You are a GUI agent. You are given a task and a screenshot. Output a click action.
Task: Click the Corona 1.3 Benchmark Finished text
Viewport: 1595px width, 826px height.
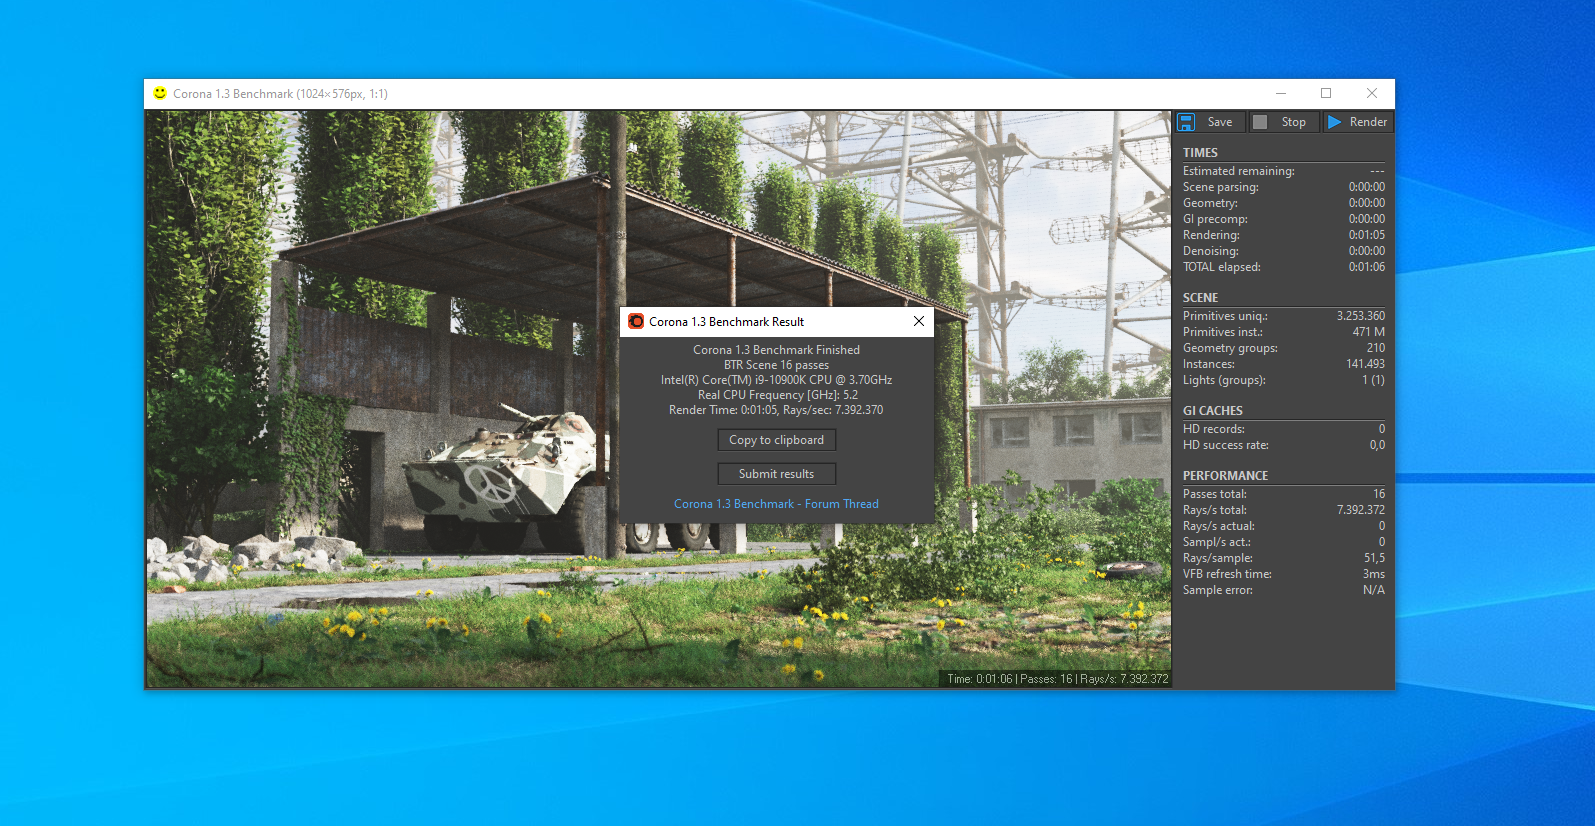coord(776,350)
